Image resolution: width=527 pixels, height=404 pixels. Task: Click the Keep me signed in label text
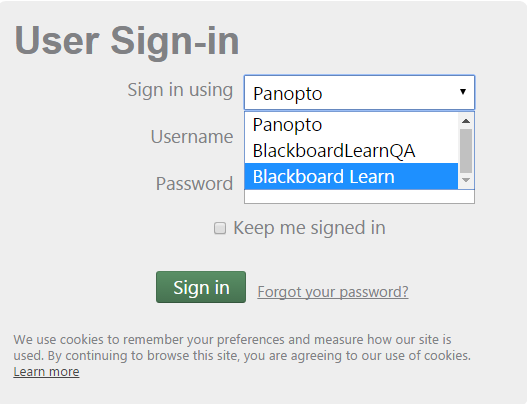coord(309,228)
